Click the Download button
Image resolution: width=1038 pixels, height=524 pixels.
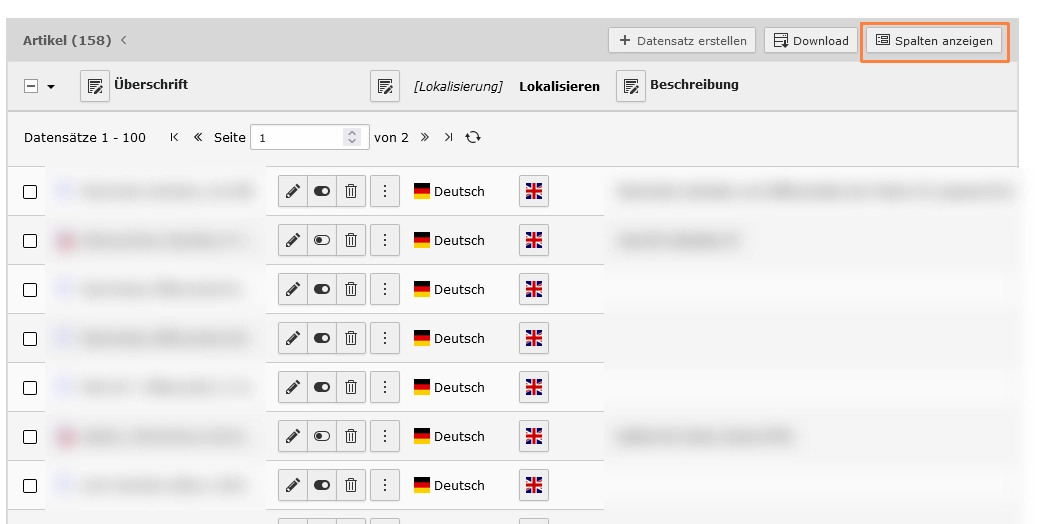click(x=811, y=40)
